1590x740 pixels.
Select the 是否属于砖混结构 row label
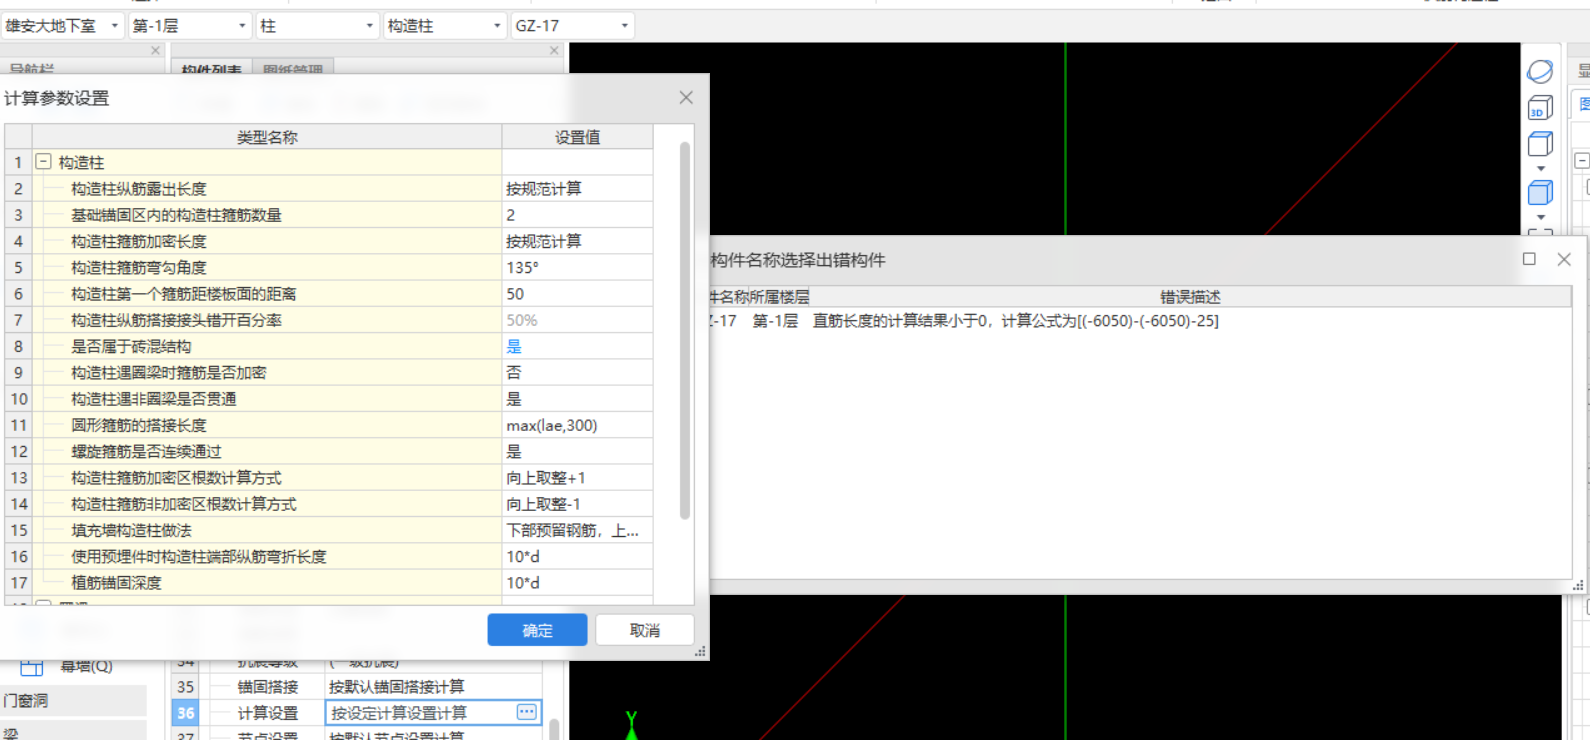131,346
